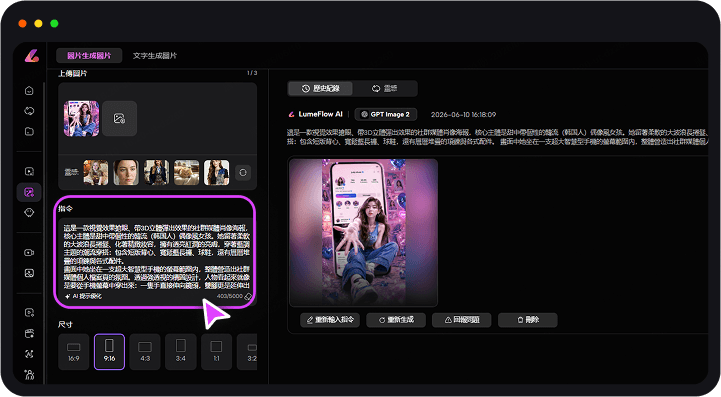Screen dimensions: 721x397
Task: Click the 指令 label
Action: [x=66, y=209]
